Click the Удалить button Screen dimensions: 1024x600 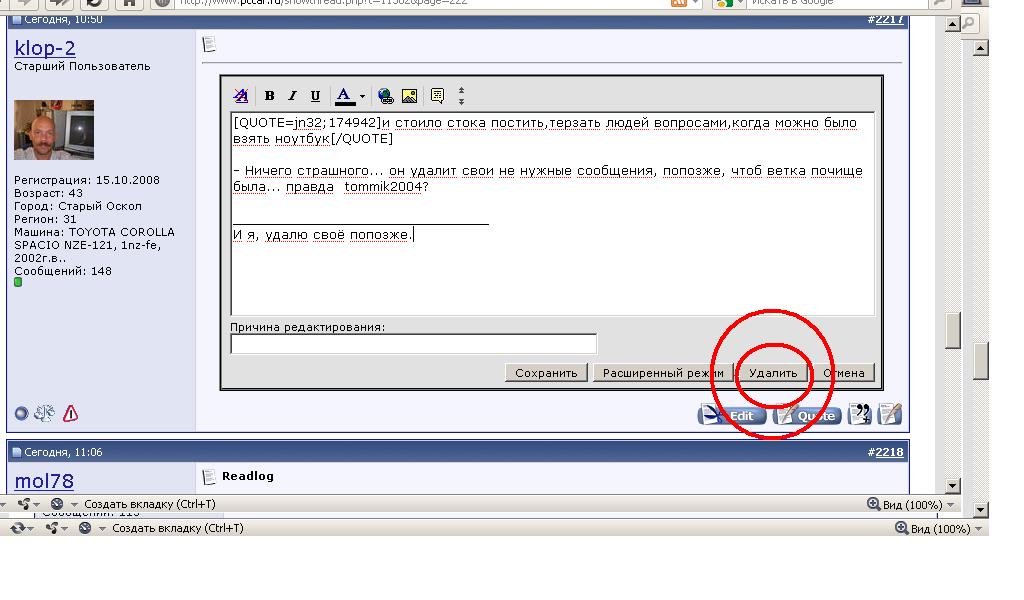point(773,373)
